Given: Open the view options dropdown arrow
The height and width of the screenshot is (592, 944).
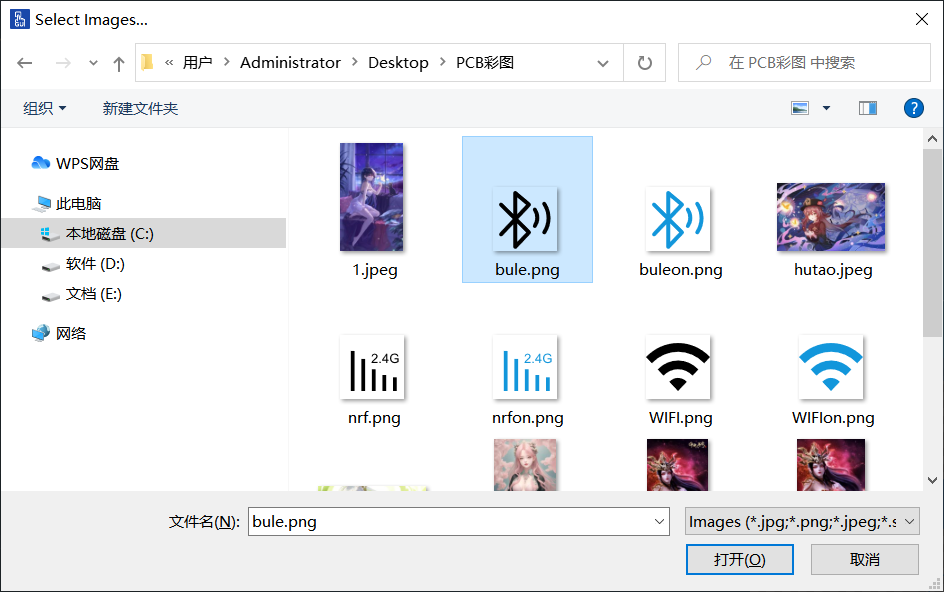Looking at the screenshot, I should tap(827, 108).
